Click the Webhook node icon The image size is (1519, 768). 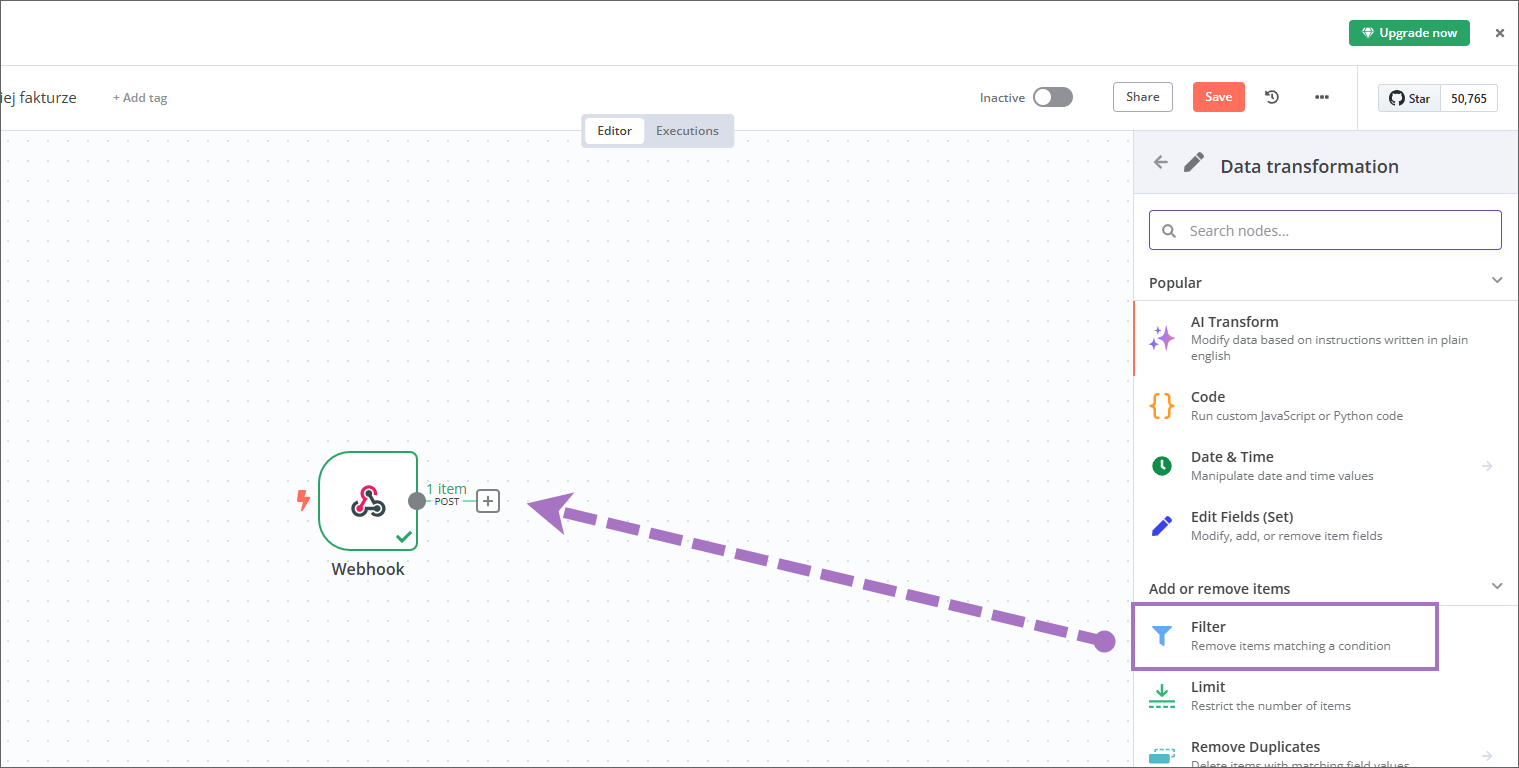(x=368, y=501)
